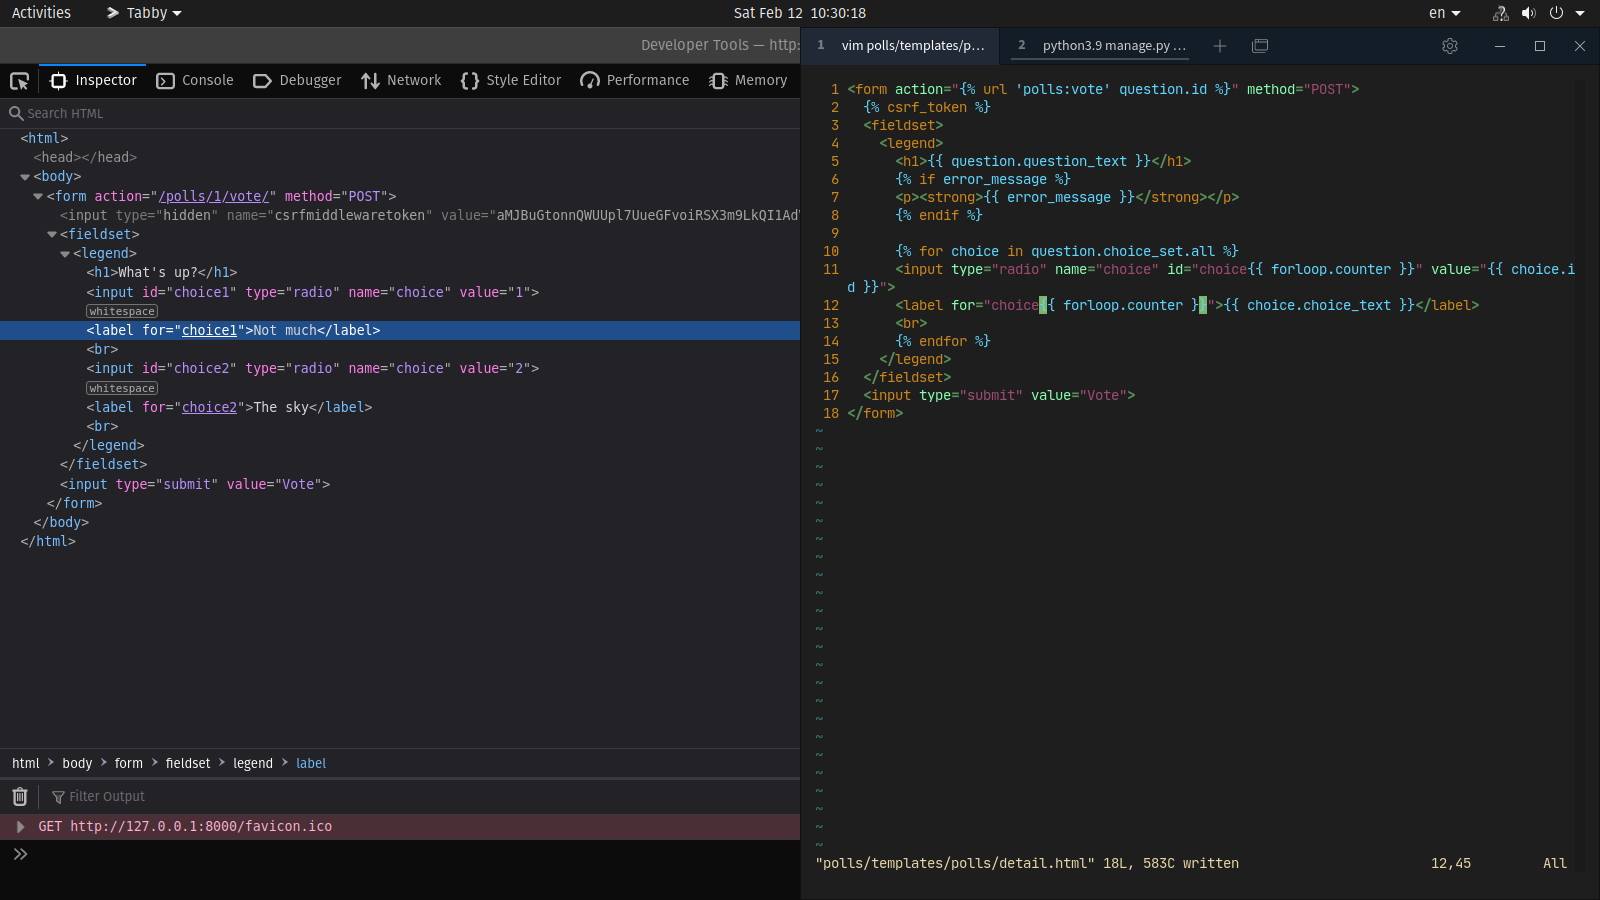Expand the GET favicon.ico log entry
The image size is (1600, 900).
[x=20, y=826]
